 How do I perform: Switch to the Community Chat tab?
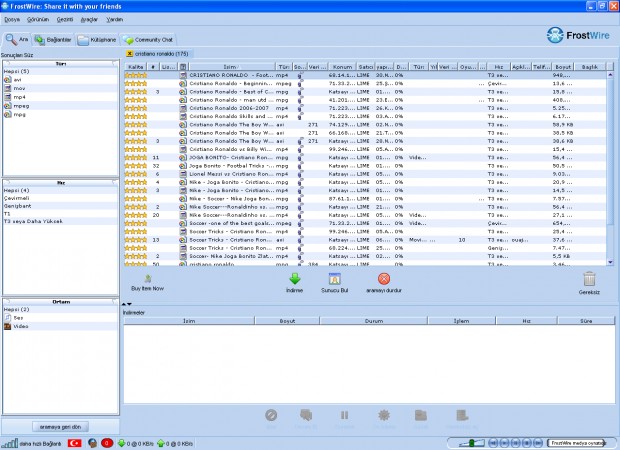click(x=147, y=40)
